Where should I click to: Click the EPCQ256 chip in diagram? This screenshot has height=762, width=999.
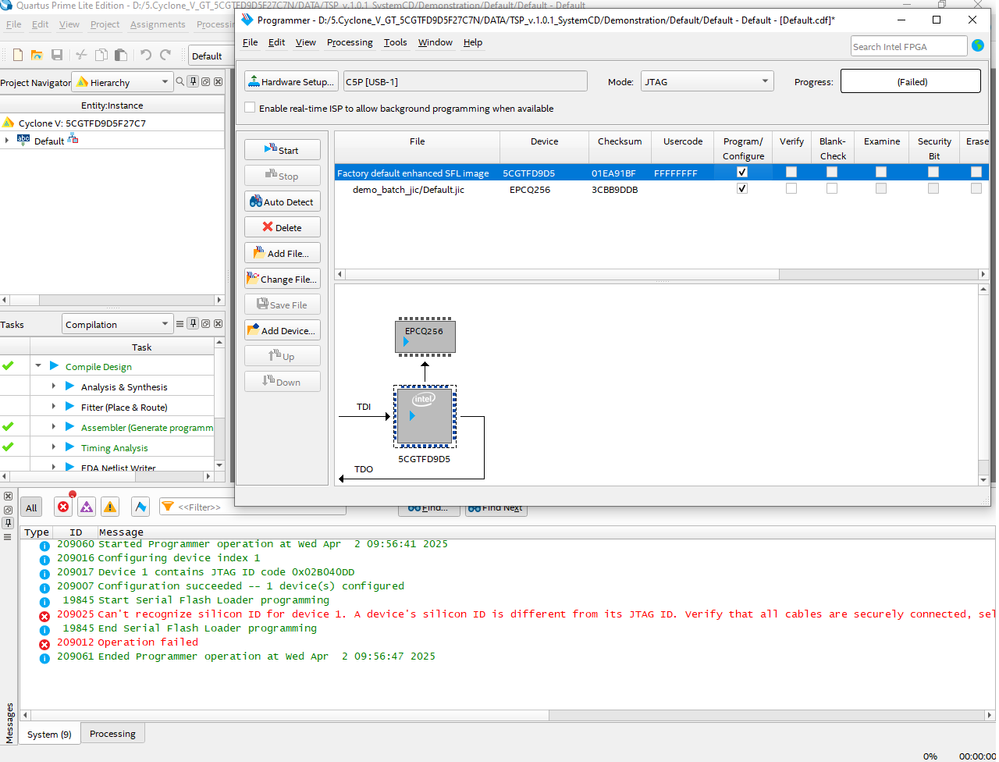[x=424, y=336]
